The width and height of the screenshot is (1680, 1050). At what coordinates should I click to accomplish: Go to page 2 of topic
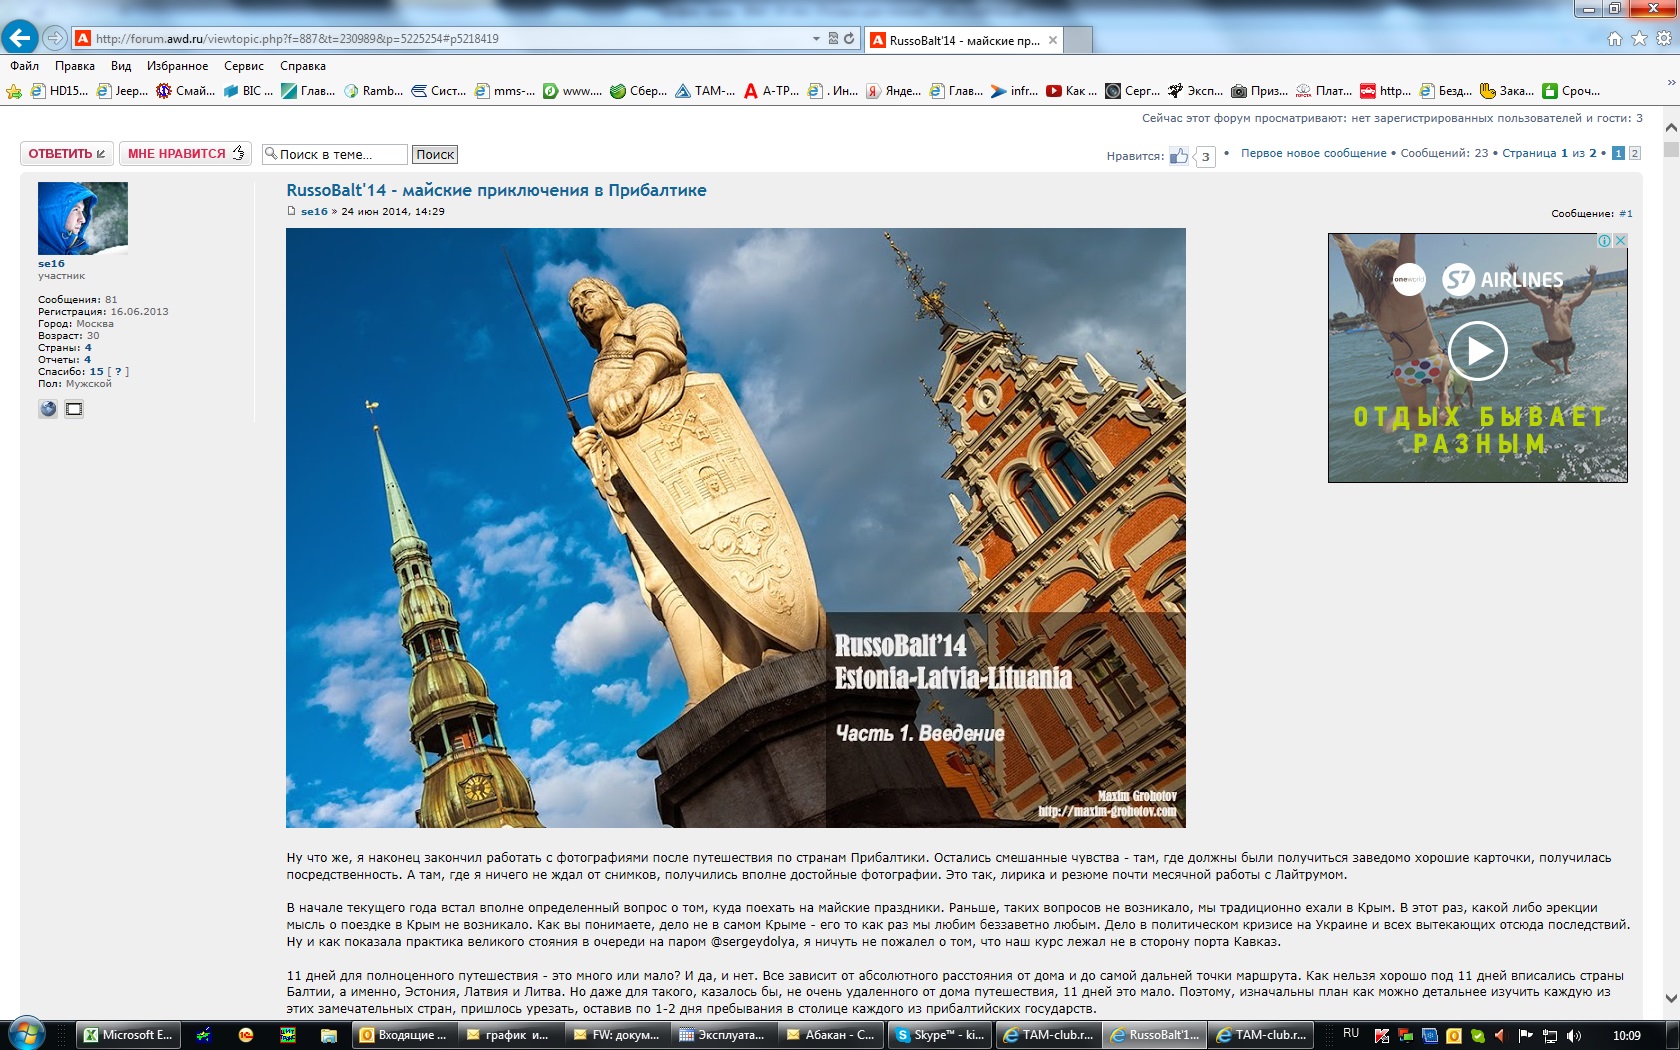[x=1635, y=153]
